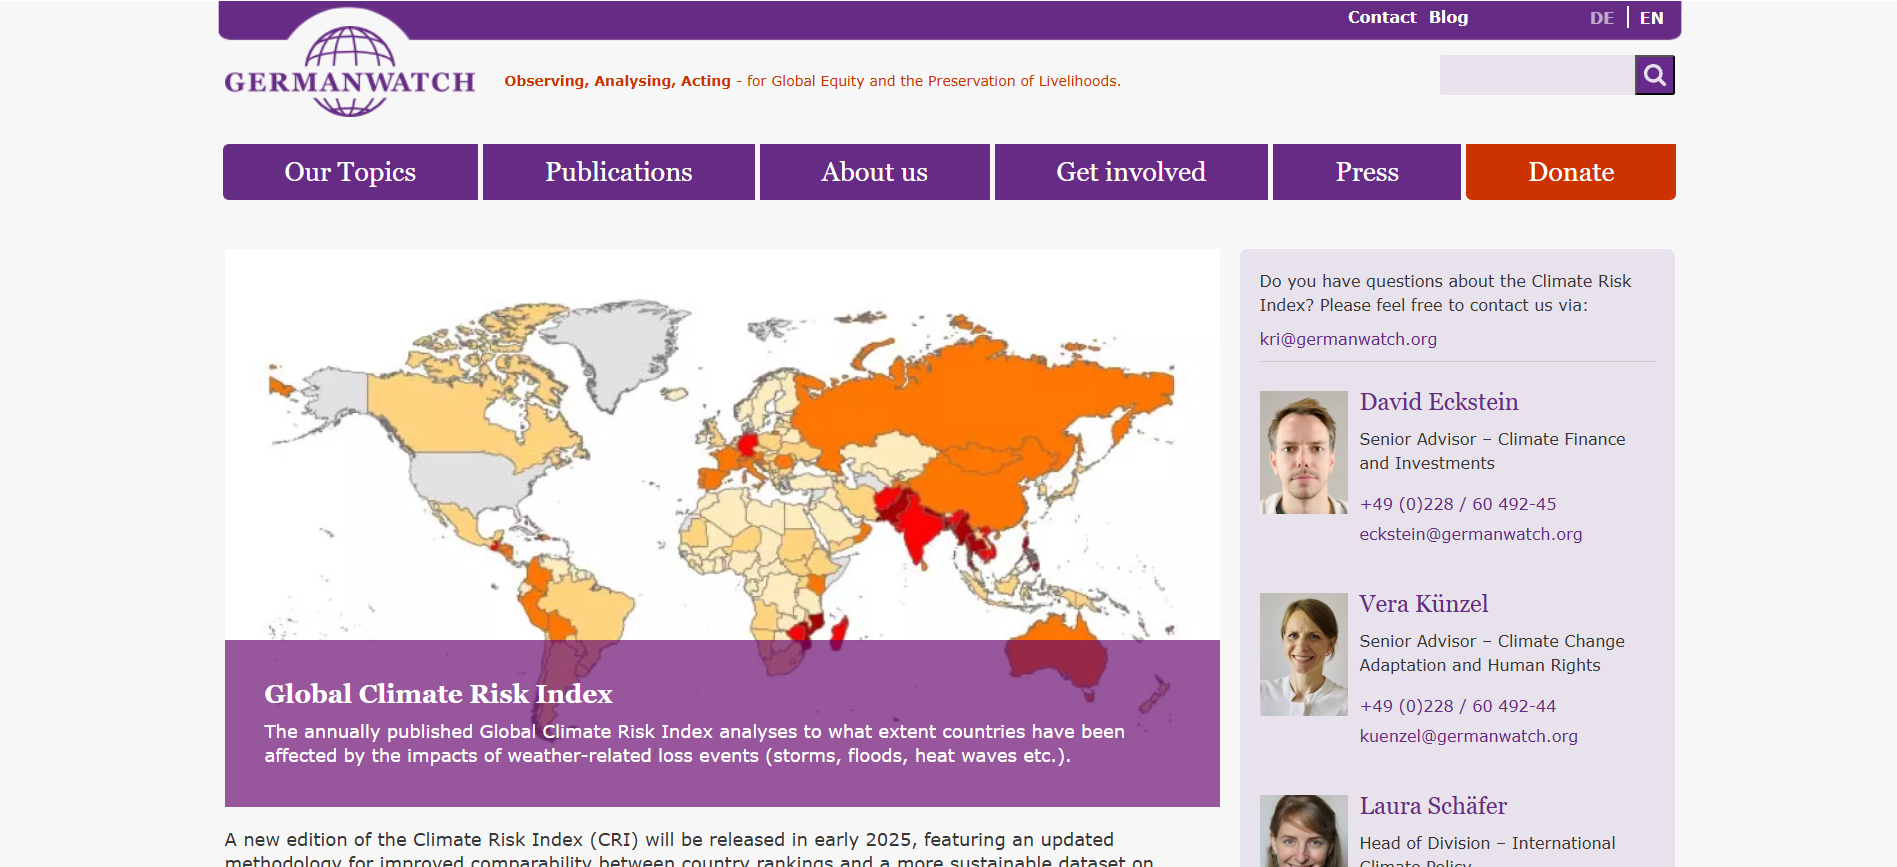Image resolution: width=1897 pixels, height=867 pixels.
Task: Email kri@germanwatch.org
Action: [x=1347, y=339]
